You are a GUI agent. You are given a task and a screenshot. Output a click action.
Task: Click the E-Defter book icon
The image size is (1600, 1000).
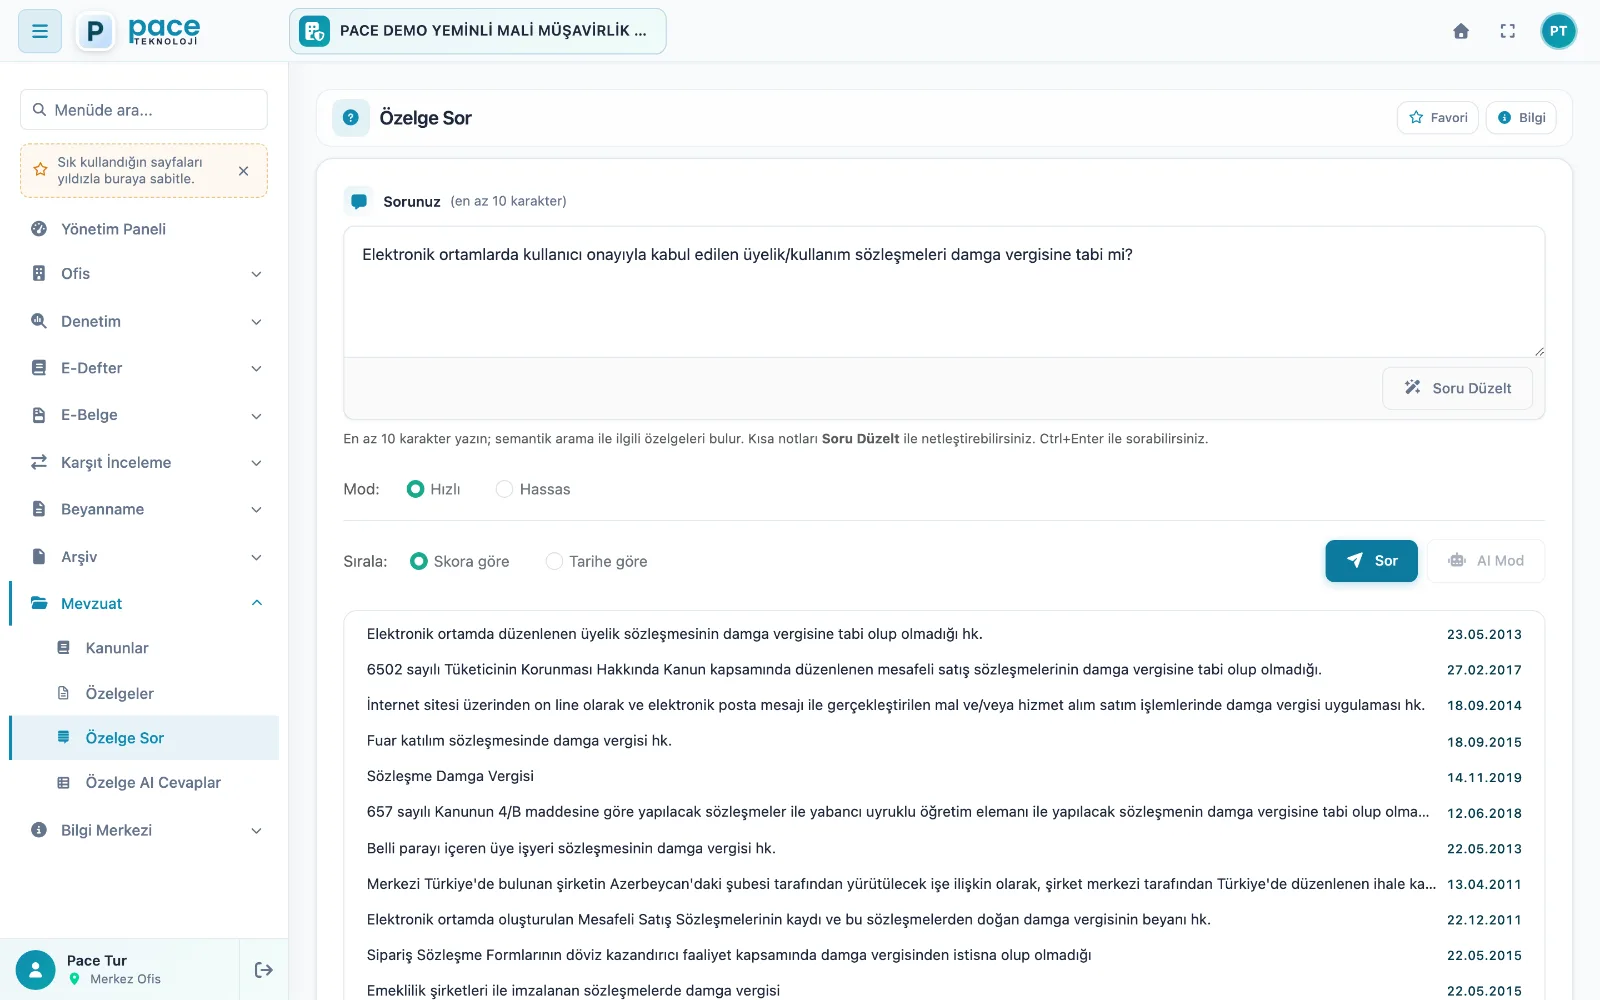(39, 368)
